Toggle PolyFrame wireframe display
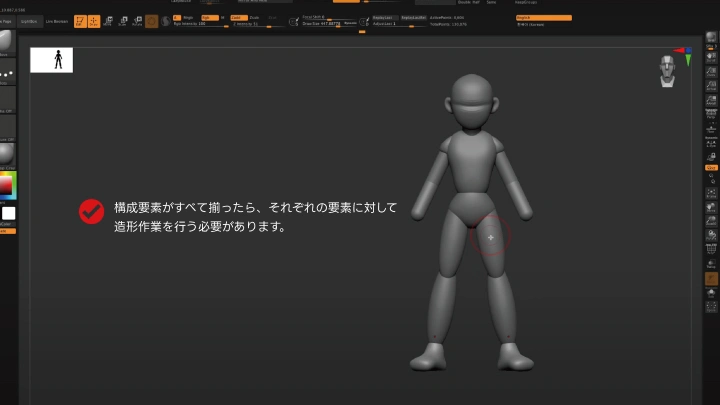 [711, 250]
